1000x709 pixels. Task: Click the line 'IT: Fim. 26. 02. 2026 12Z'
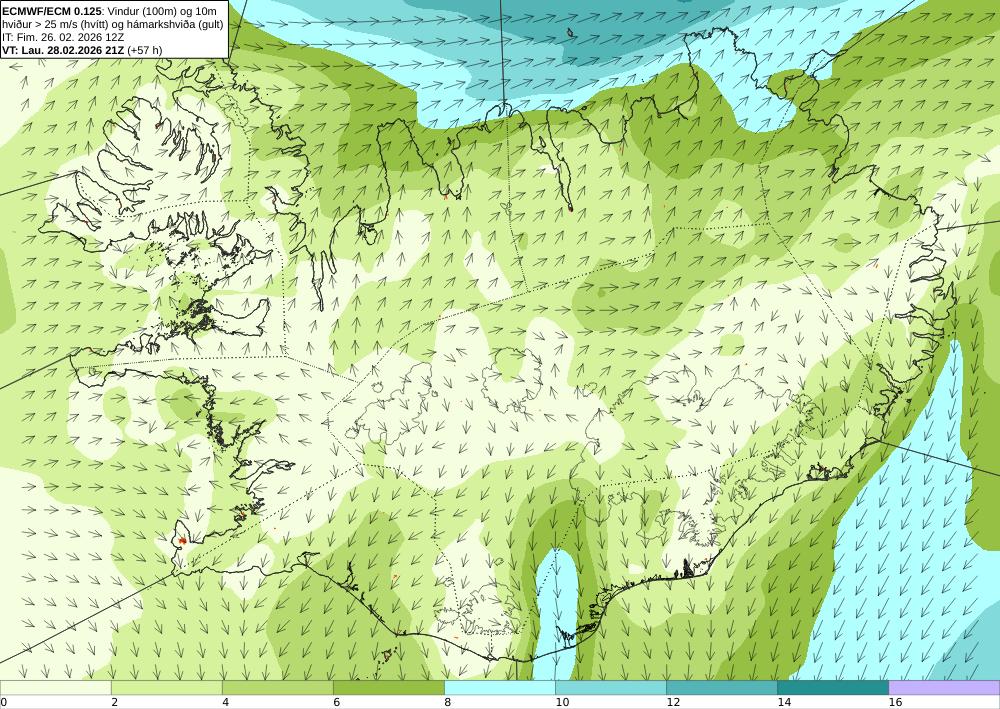click(x=62, y=37)
